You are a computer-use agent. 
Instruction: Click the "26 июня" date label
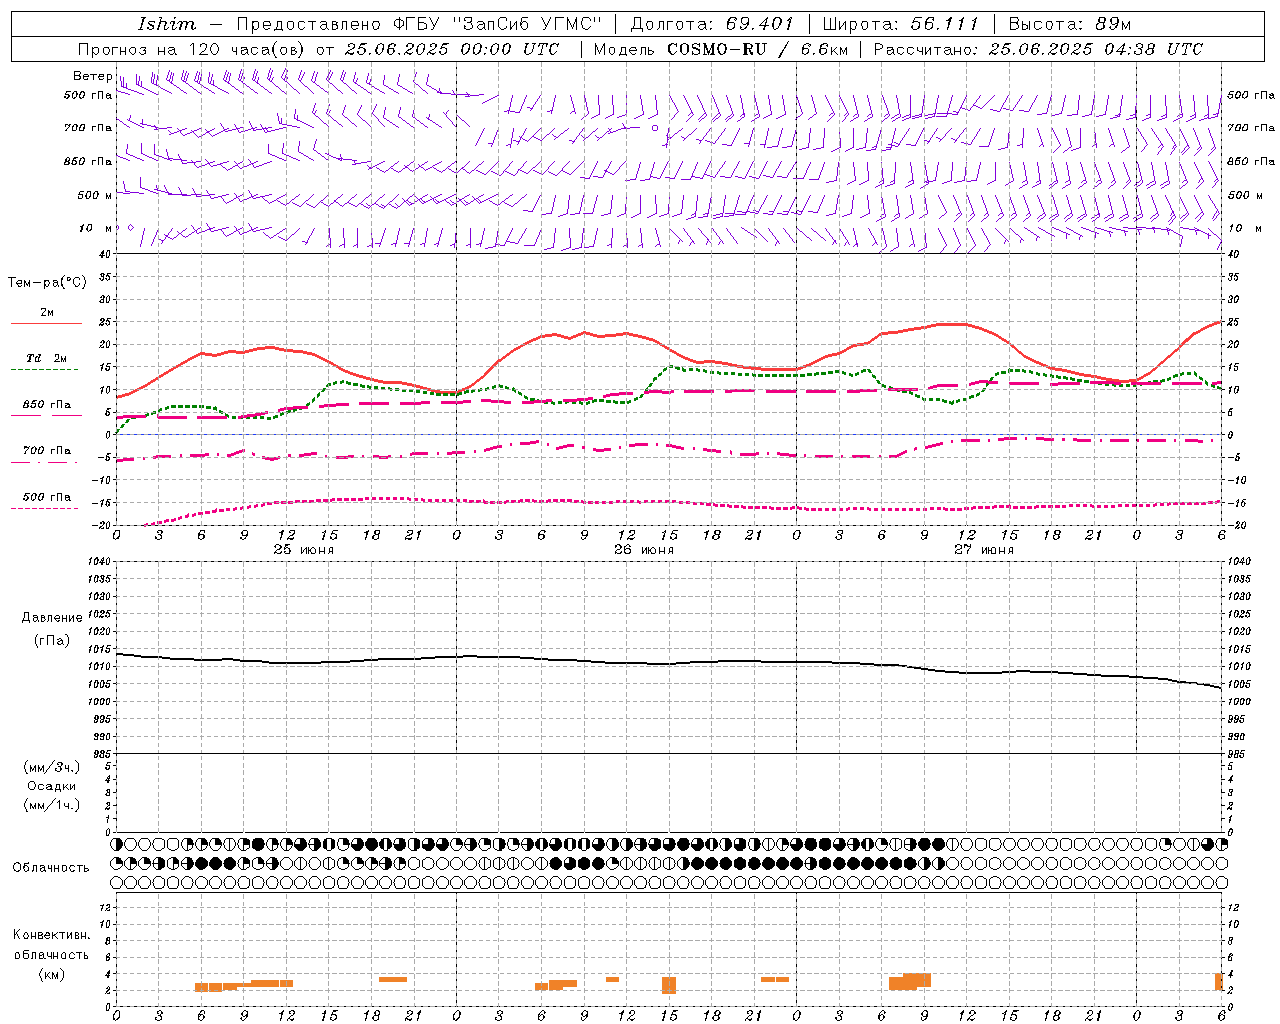pyautogui.click(x=644, y=550)
